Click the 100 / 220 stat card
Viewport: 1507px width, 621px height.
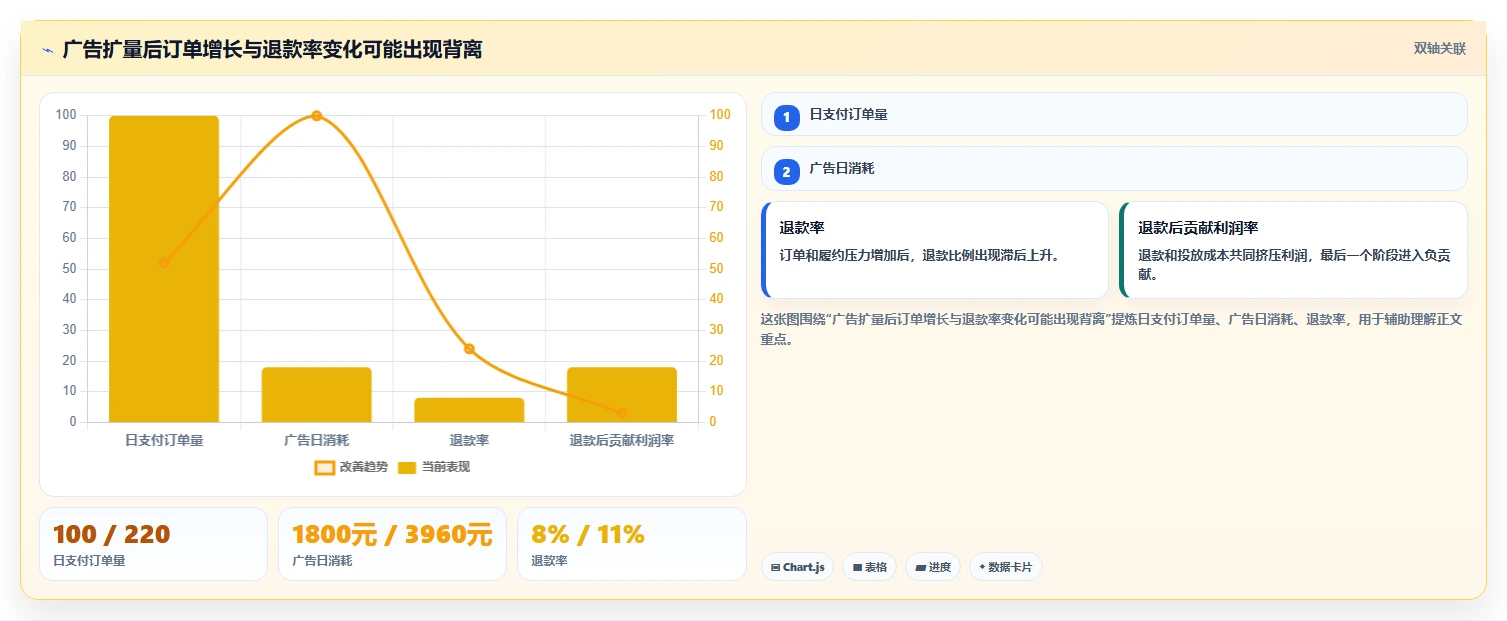pos(153,544)
